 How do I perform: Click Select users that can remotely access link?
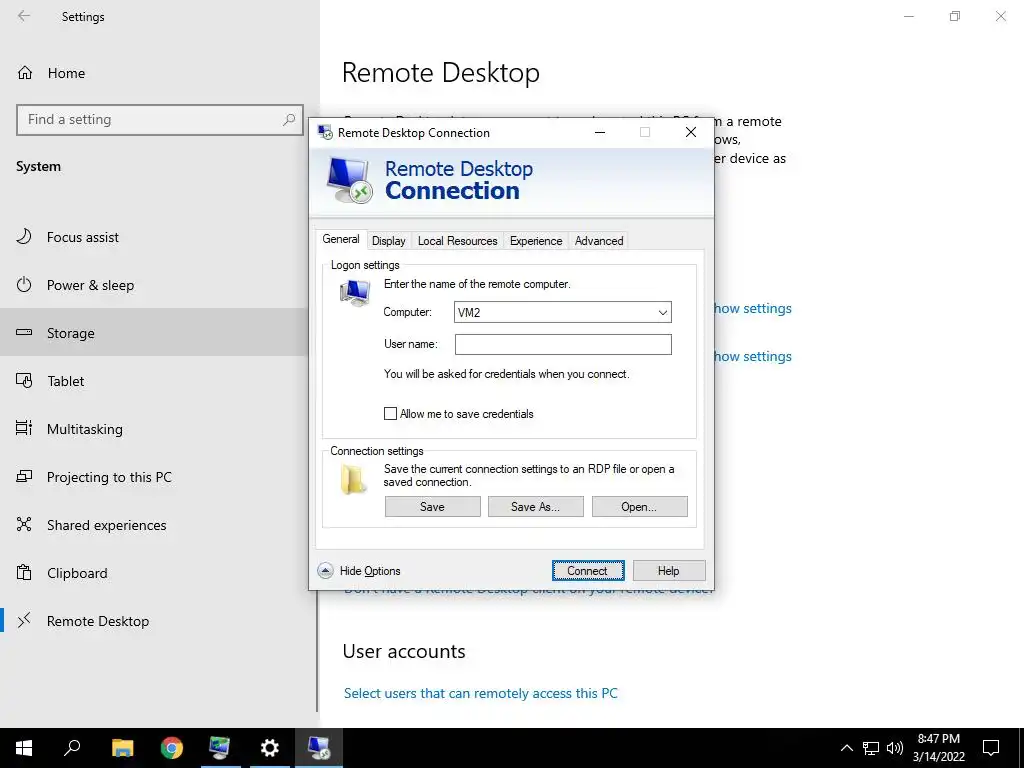[x=481, y=694]
